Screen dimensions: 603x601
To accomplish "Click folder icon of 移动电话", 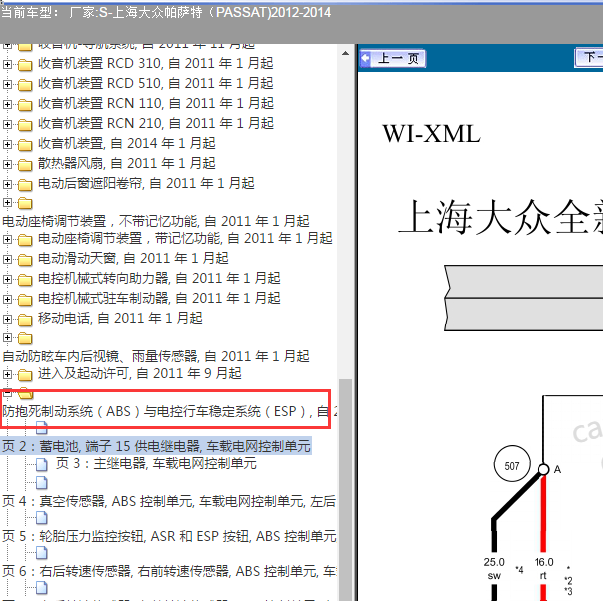I will (x=25, y=320).
